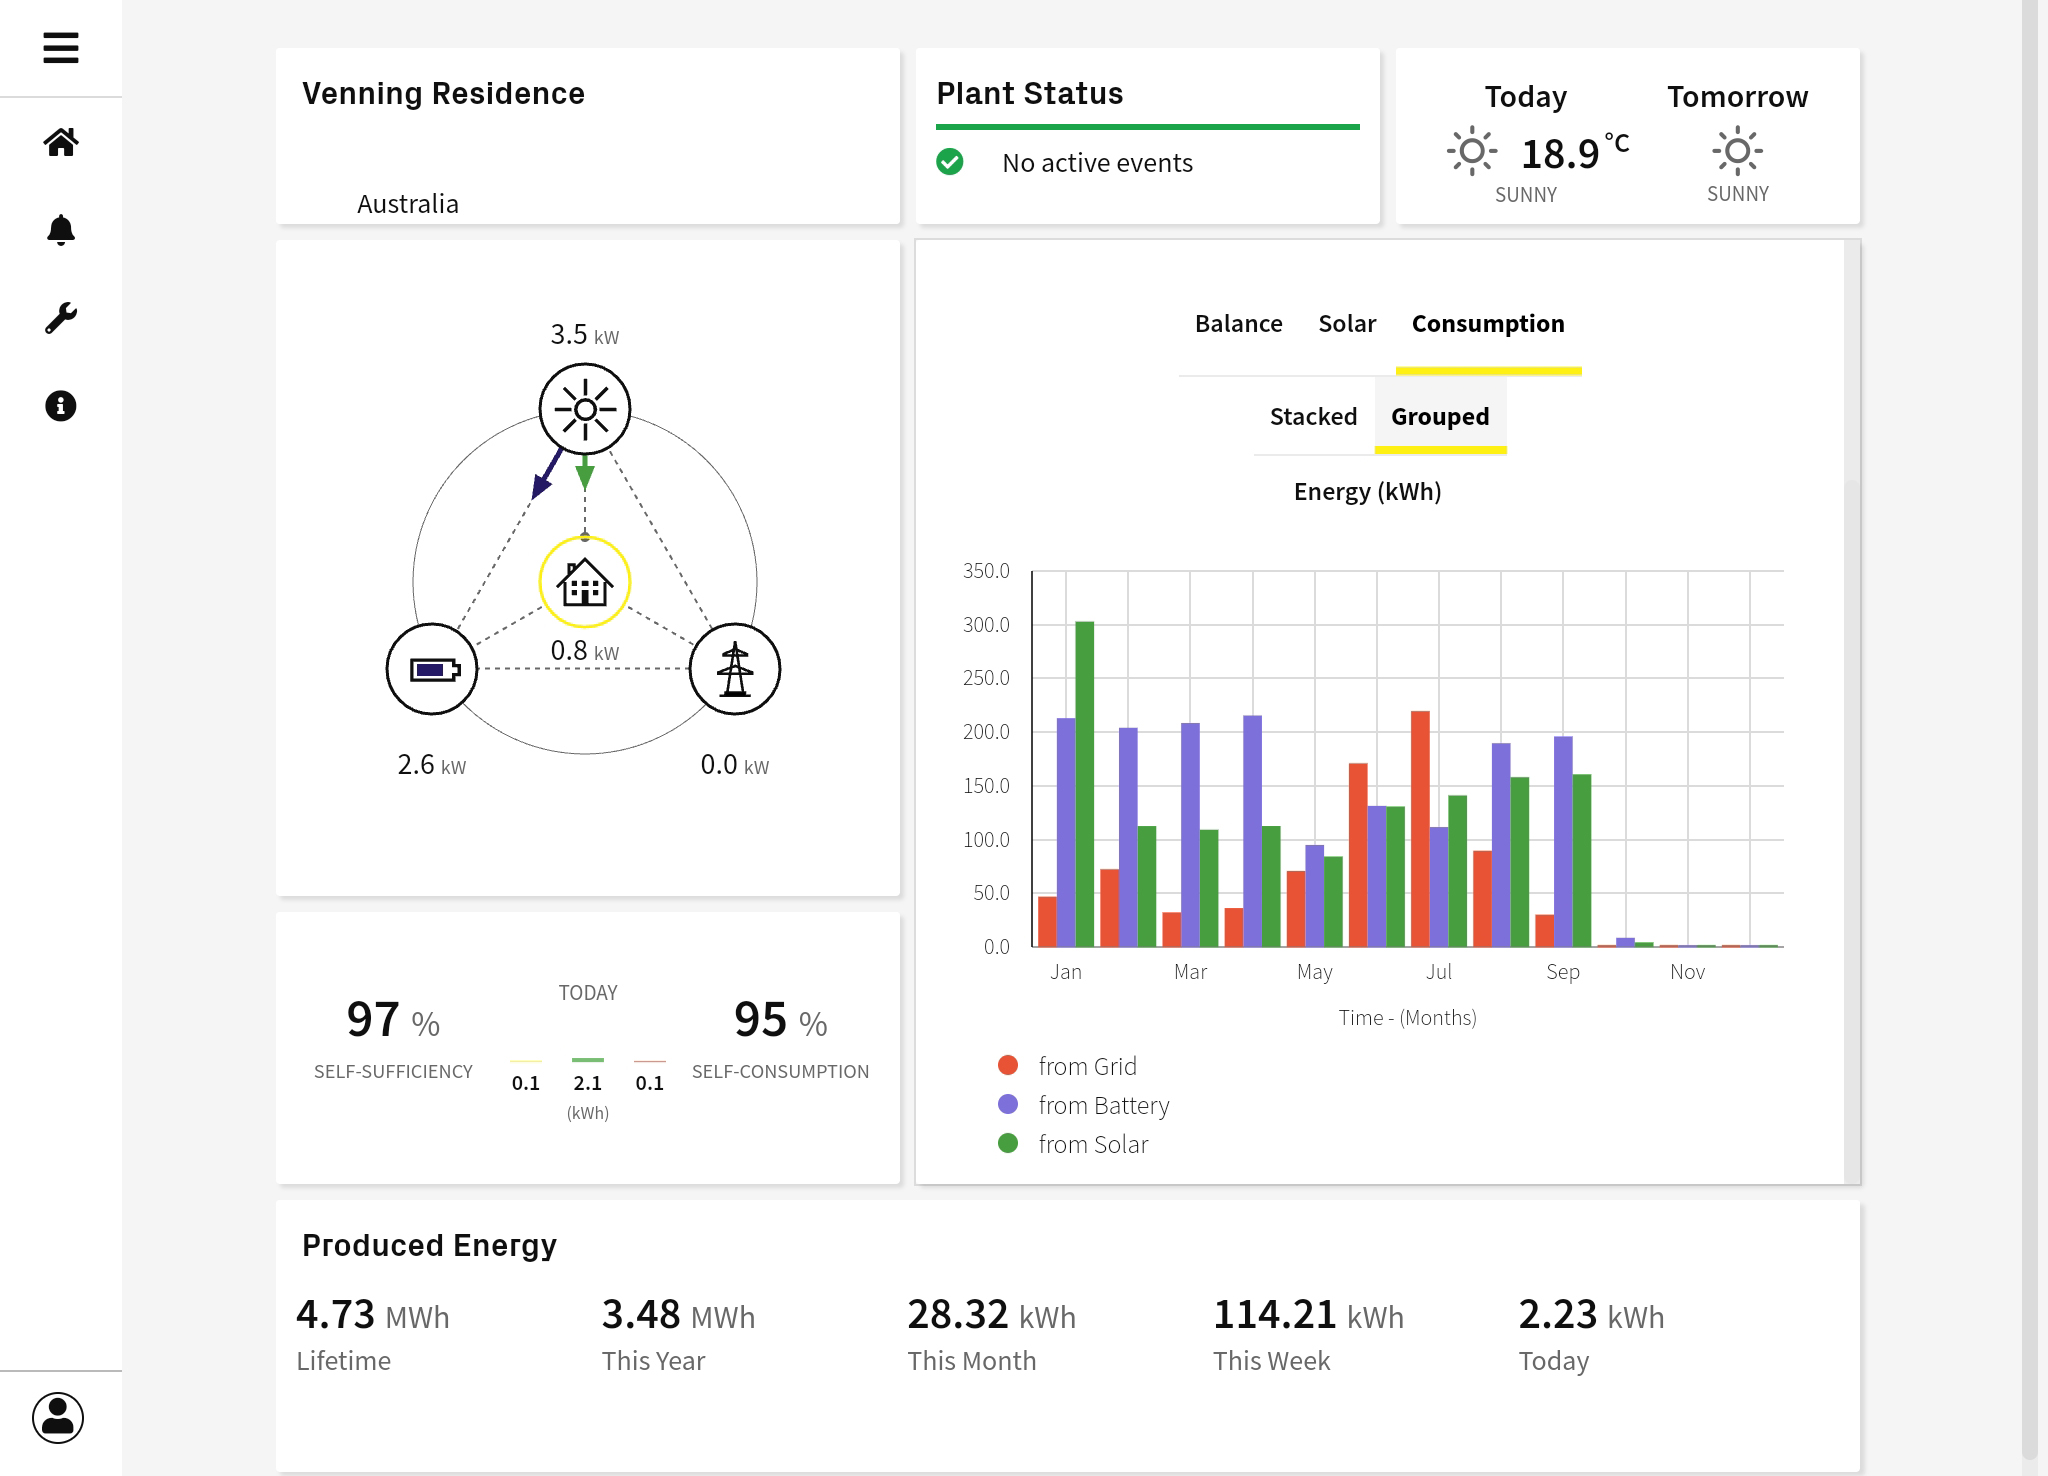
Task: Click the 2.6 kW battery value
Action: click(x=432, y=765)
